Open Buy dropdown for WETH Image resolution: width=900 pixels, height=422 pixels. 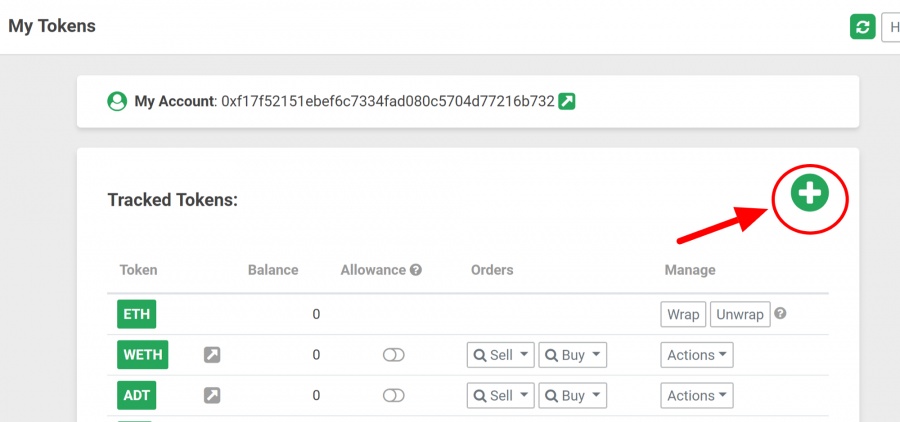click(572, 355)
